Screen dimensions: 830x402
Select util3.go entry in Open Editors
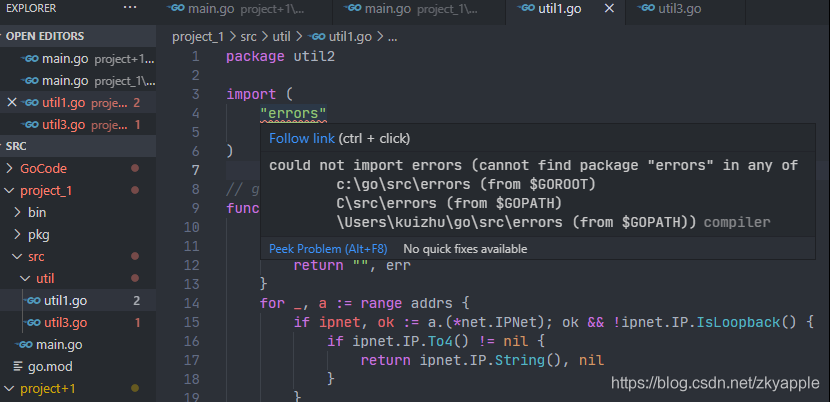78,125
